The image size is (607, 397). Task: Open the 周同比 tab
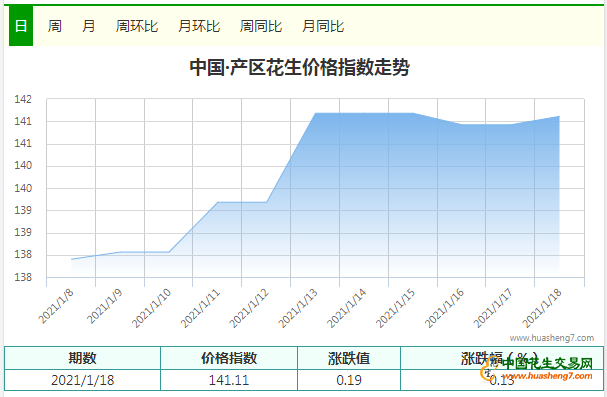click(261, 26)
